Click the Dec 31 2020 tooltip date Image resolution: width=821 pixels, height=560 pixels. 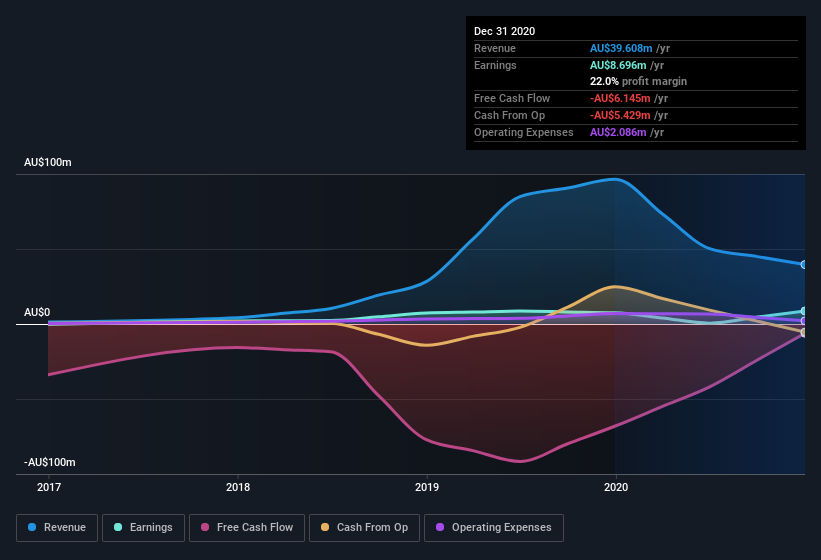(x=504, y=31)
